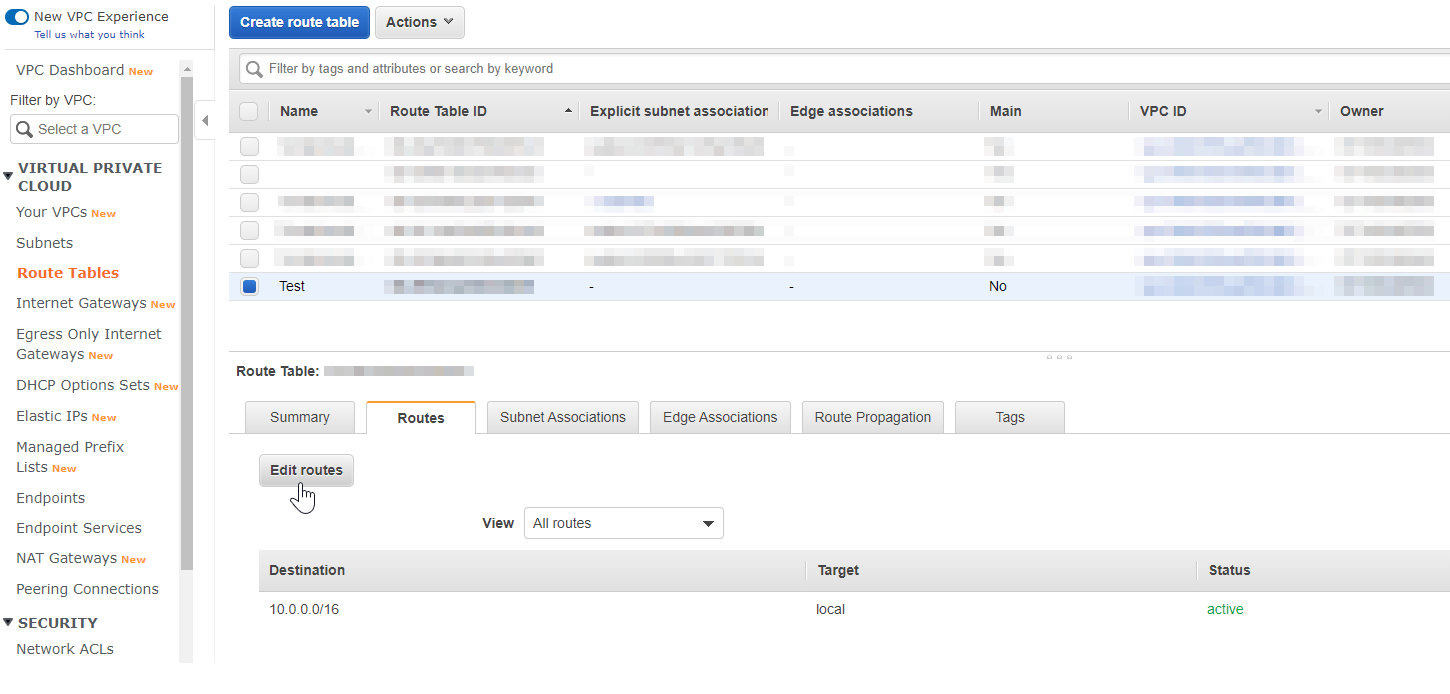Viewport: 1450px width, 694px height.
Task: Open the Name column dropdown arrow
Action: pos(368,111)
